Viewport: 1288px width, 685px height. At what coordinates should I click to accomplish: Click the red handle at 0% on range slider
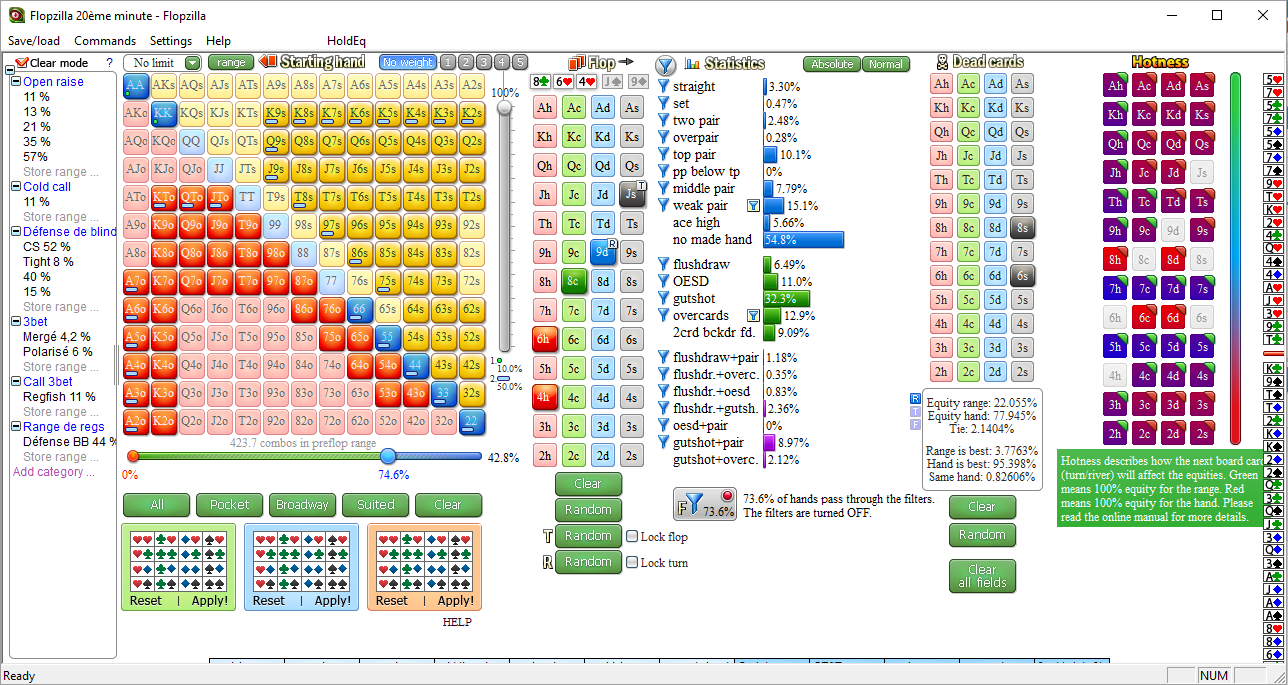pyautogui.click(x=132, y=457)
